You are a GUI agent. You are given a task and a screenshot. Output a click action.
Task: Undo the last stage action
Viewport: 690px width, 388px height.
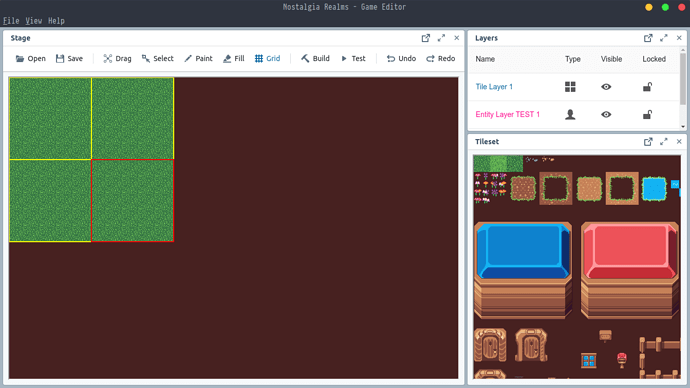click(x=401, y=59)
